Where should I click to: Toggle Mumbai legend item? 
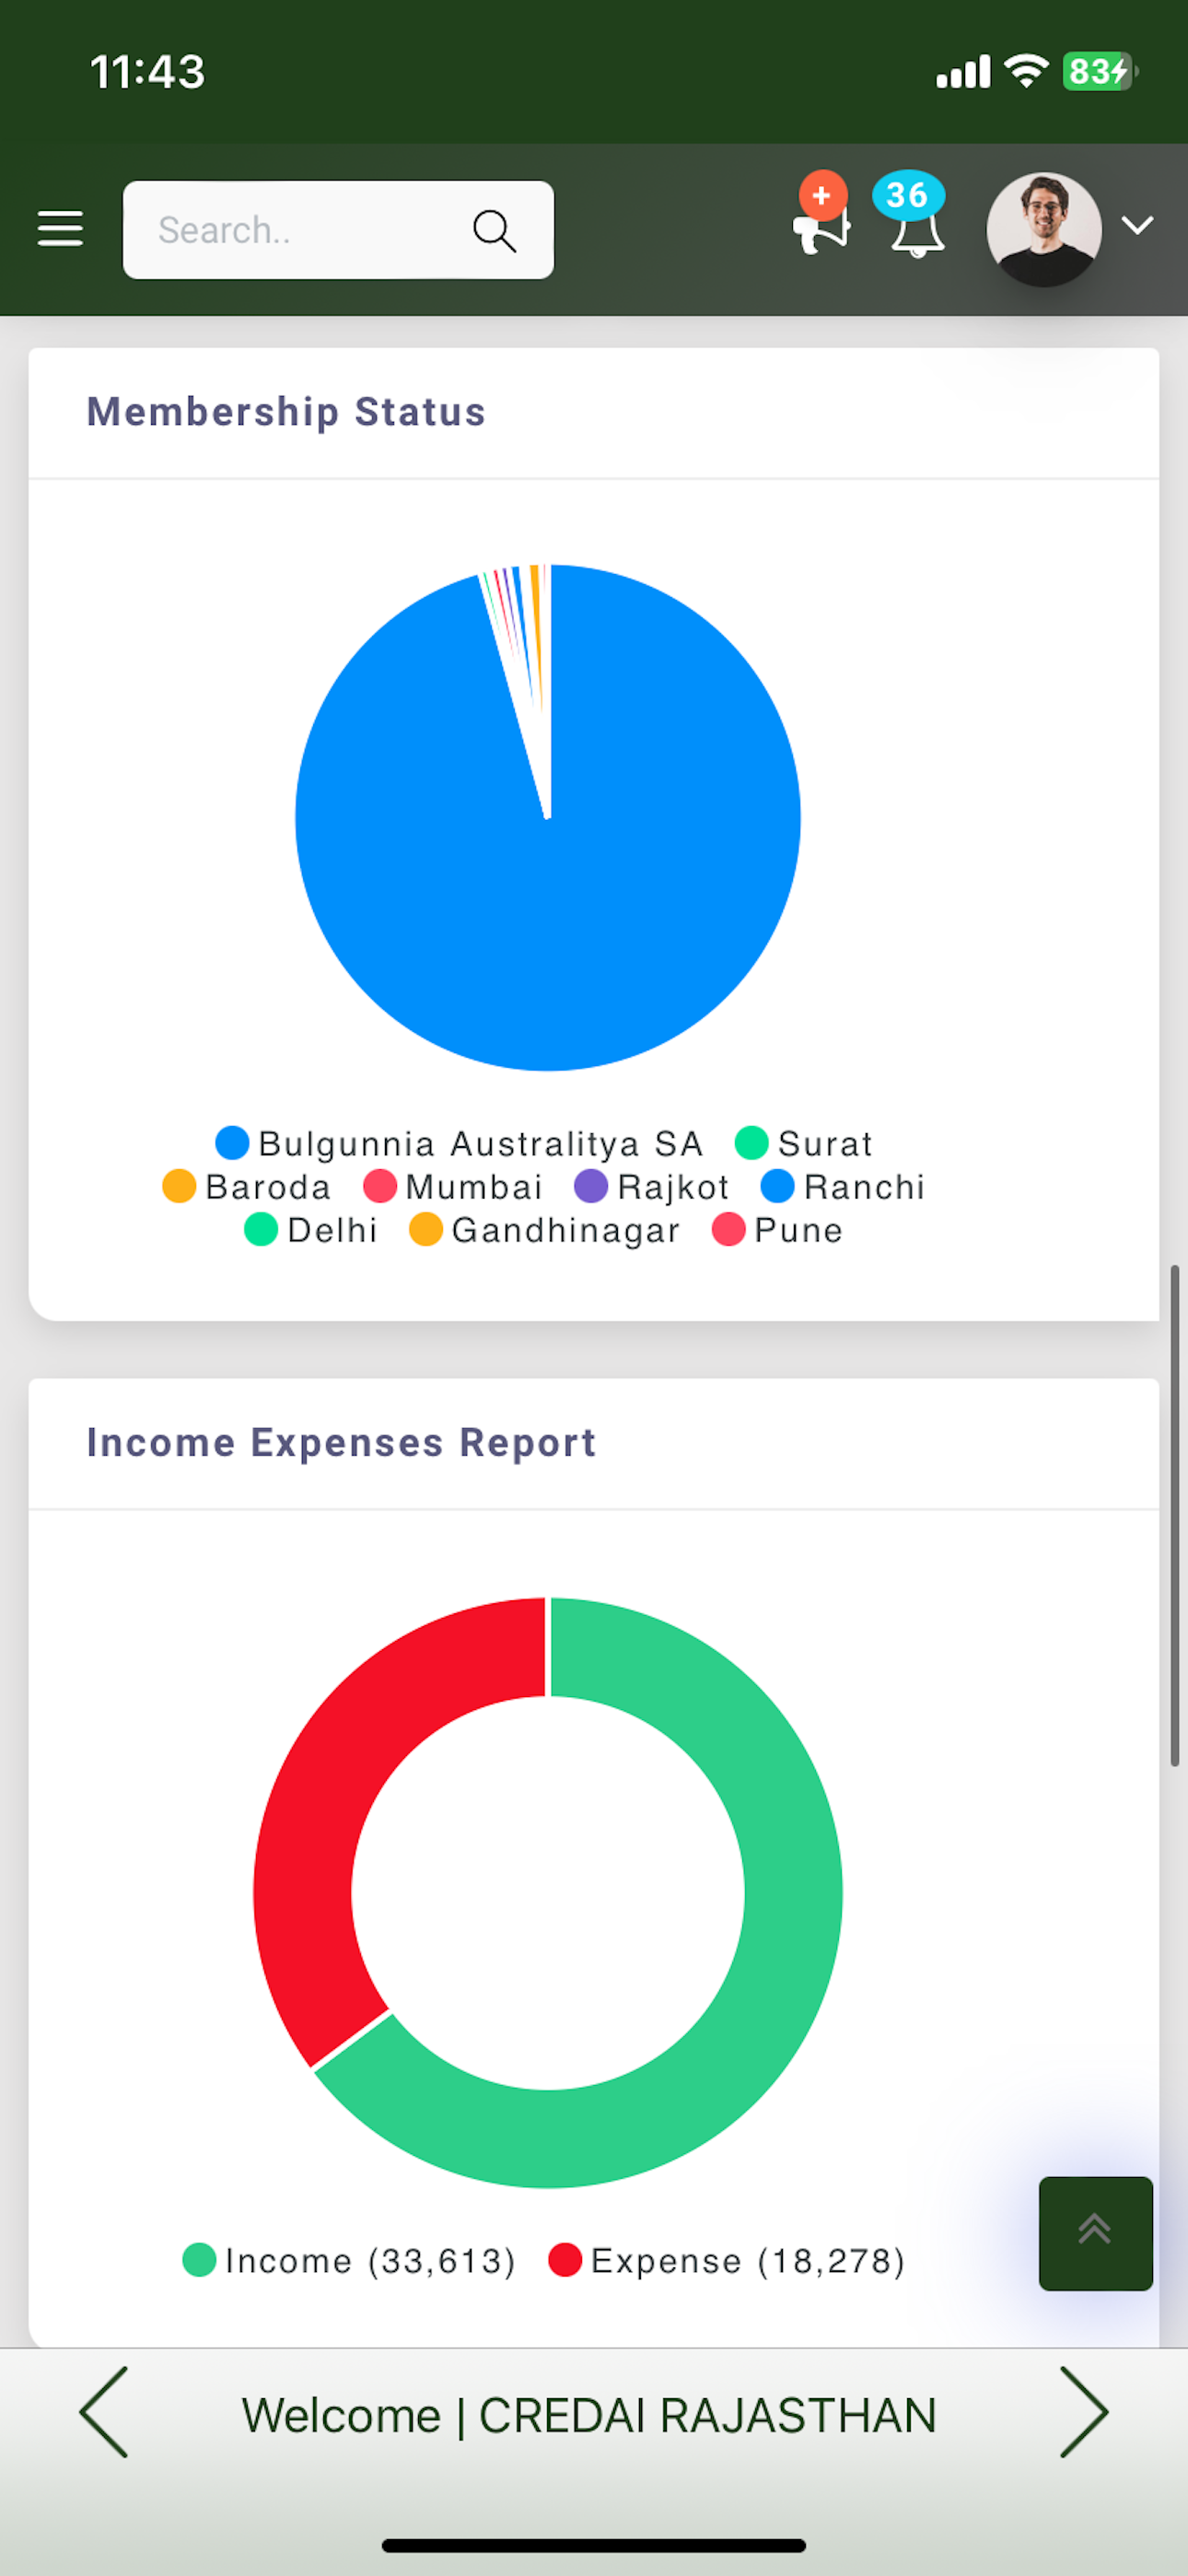(x=453, y=1186)
